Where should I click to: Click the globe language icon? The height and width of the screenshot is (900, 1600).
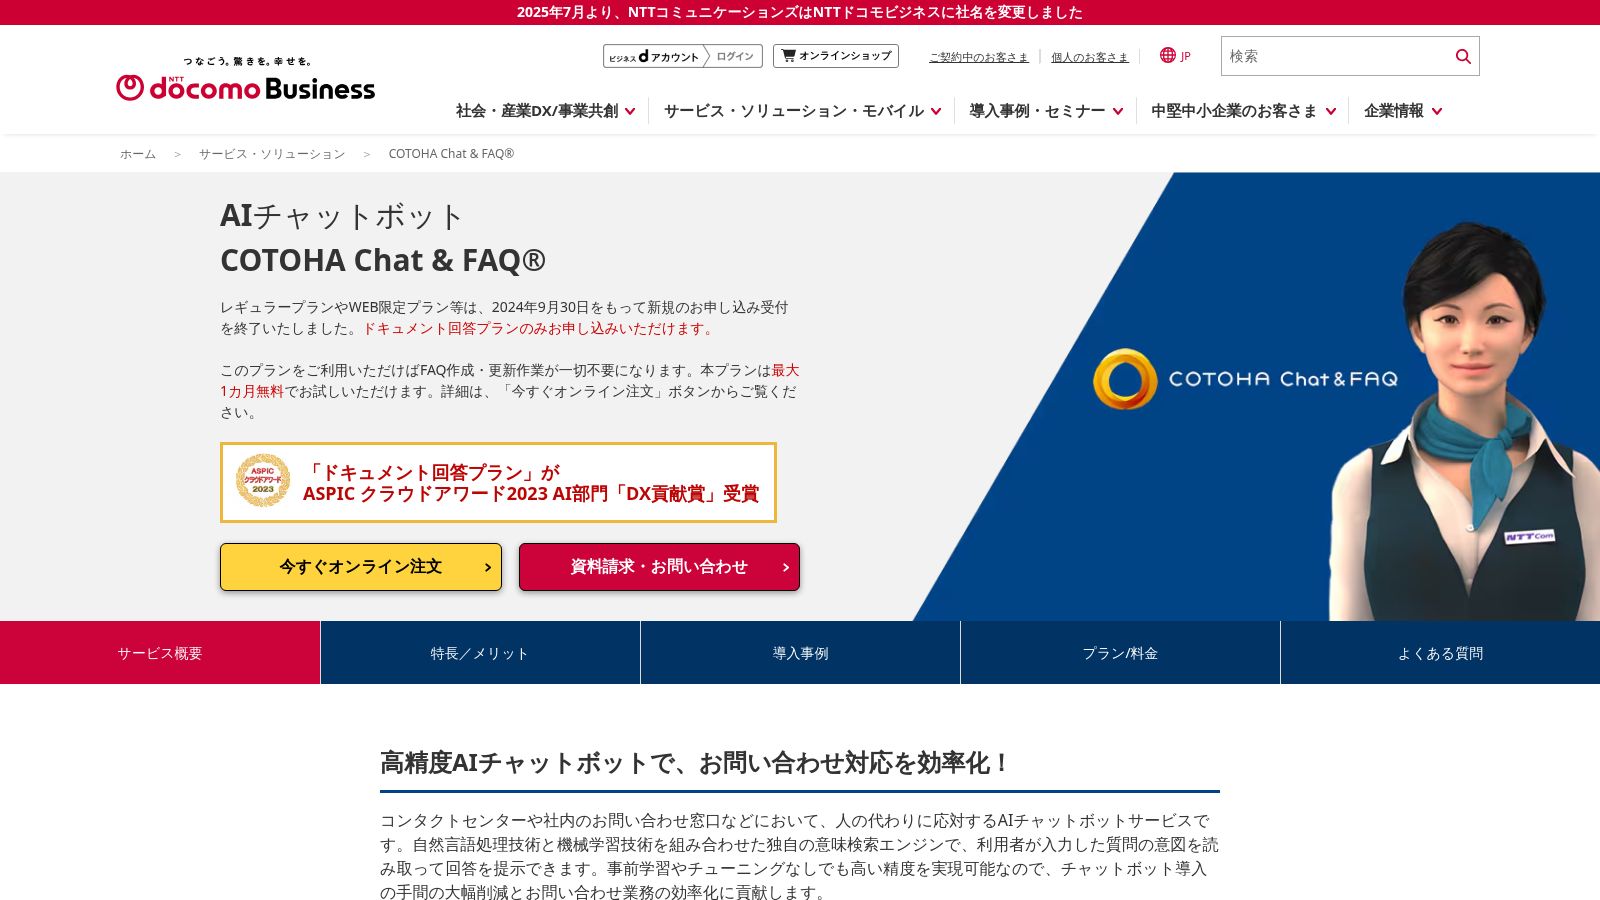point(1167,55)
